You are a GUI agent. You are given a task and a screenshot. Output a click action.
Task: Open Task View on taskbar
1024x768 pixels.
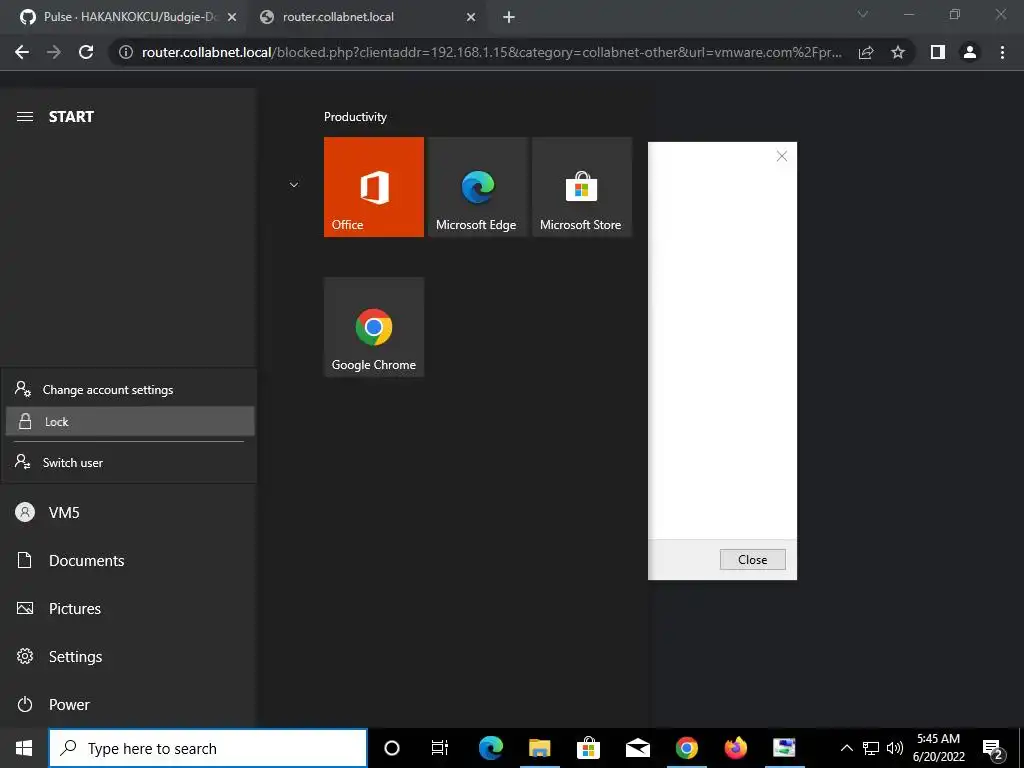[440, 748]
